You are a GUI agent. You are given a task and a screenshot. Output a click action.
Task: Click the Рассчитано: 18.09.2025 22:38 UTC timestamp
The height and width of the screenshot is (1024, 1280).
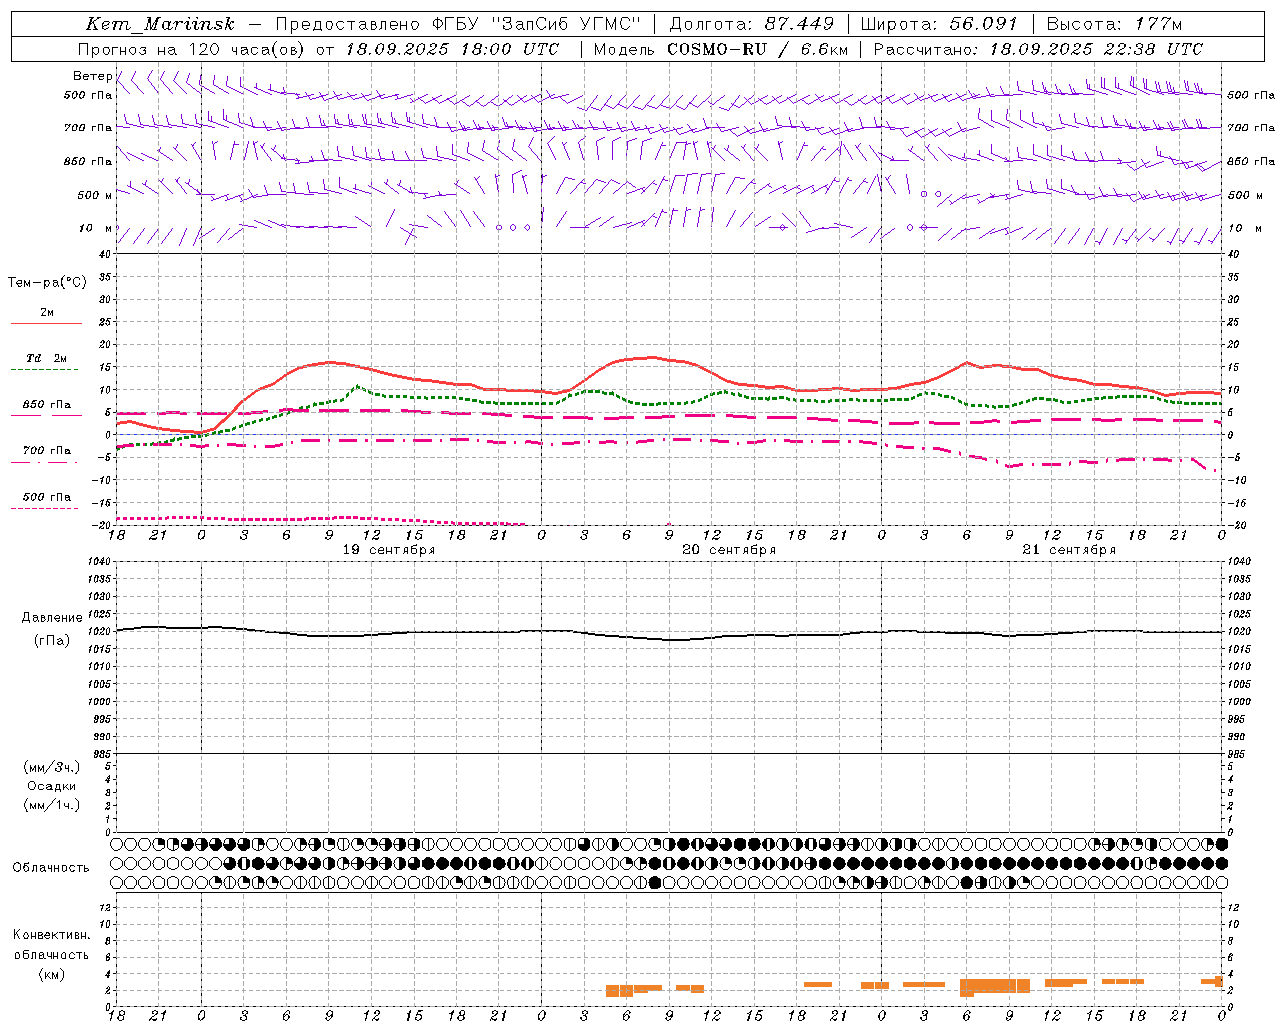pyautogui.click(x=1038, y=49)
